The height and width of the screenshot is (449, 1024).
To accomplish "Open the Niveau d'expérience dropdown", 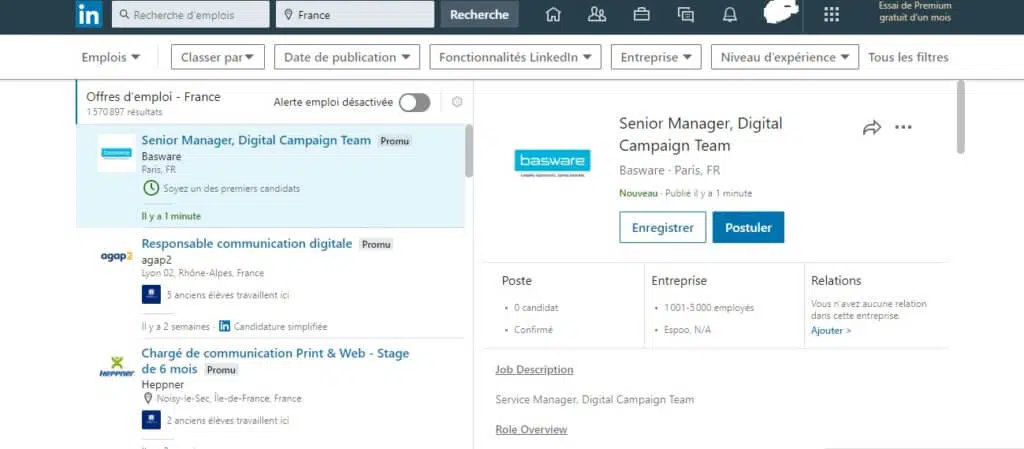I will coord(785,57).
